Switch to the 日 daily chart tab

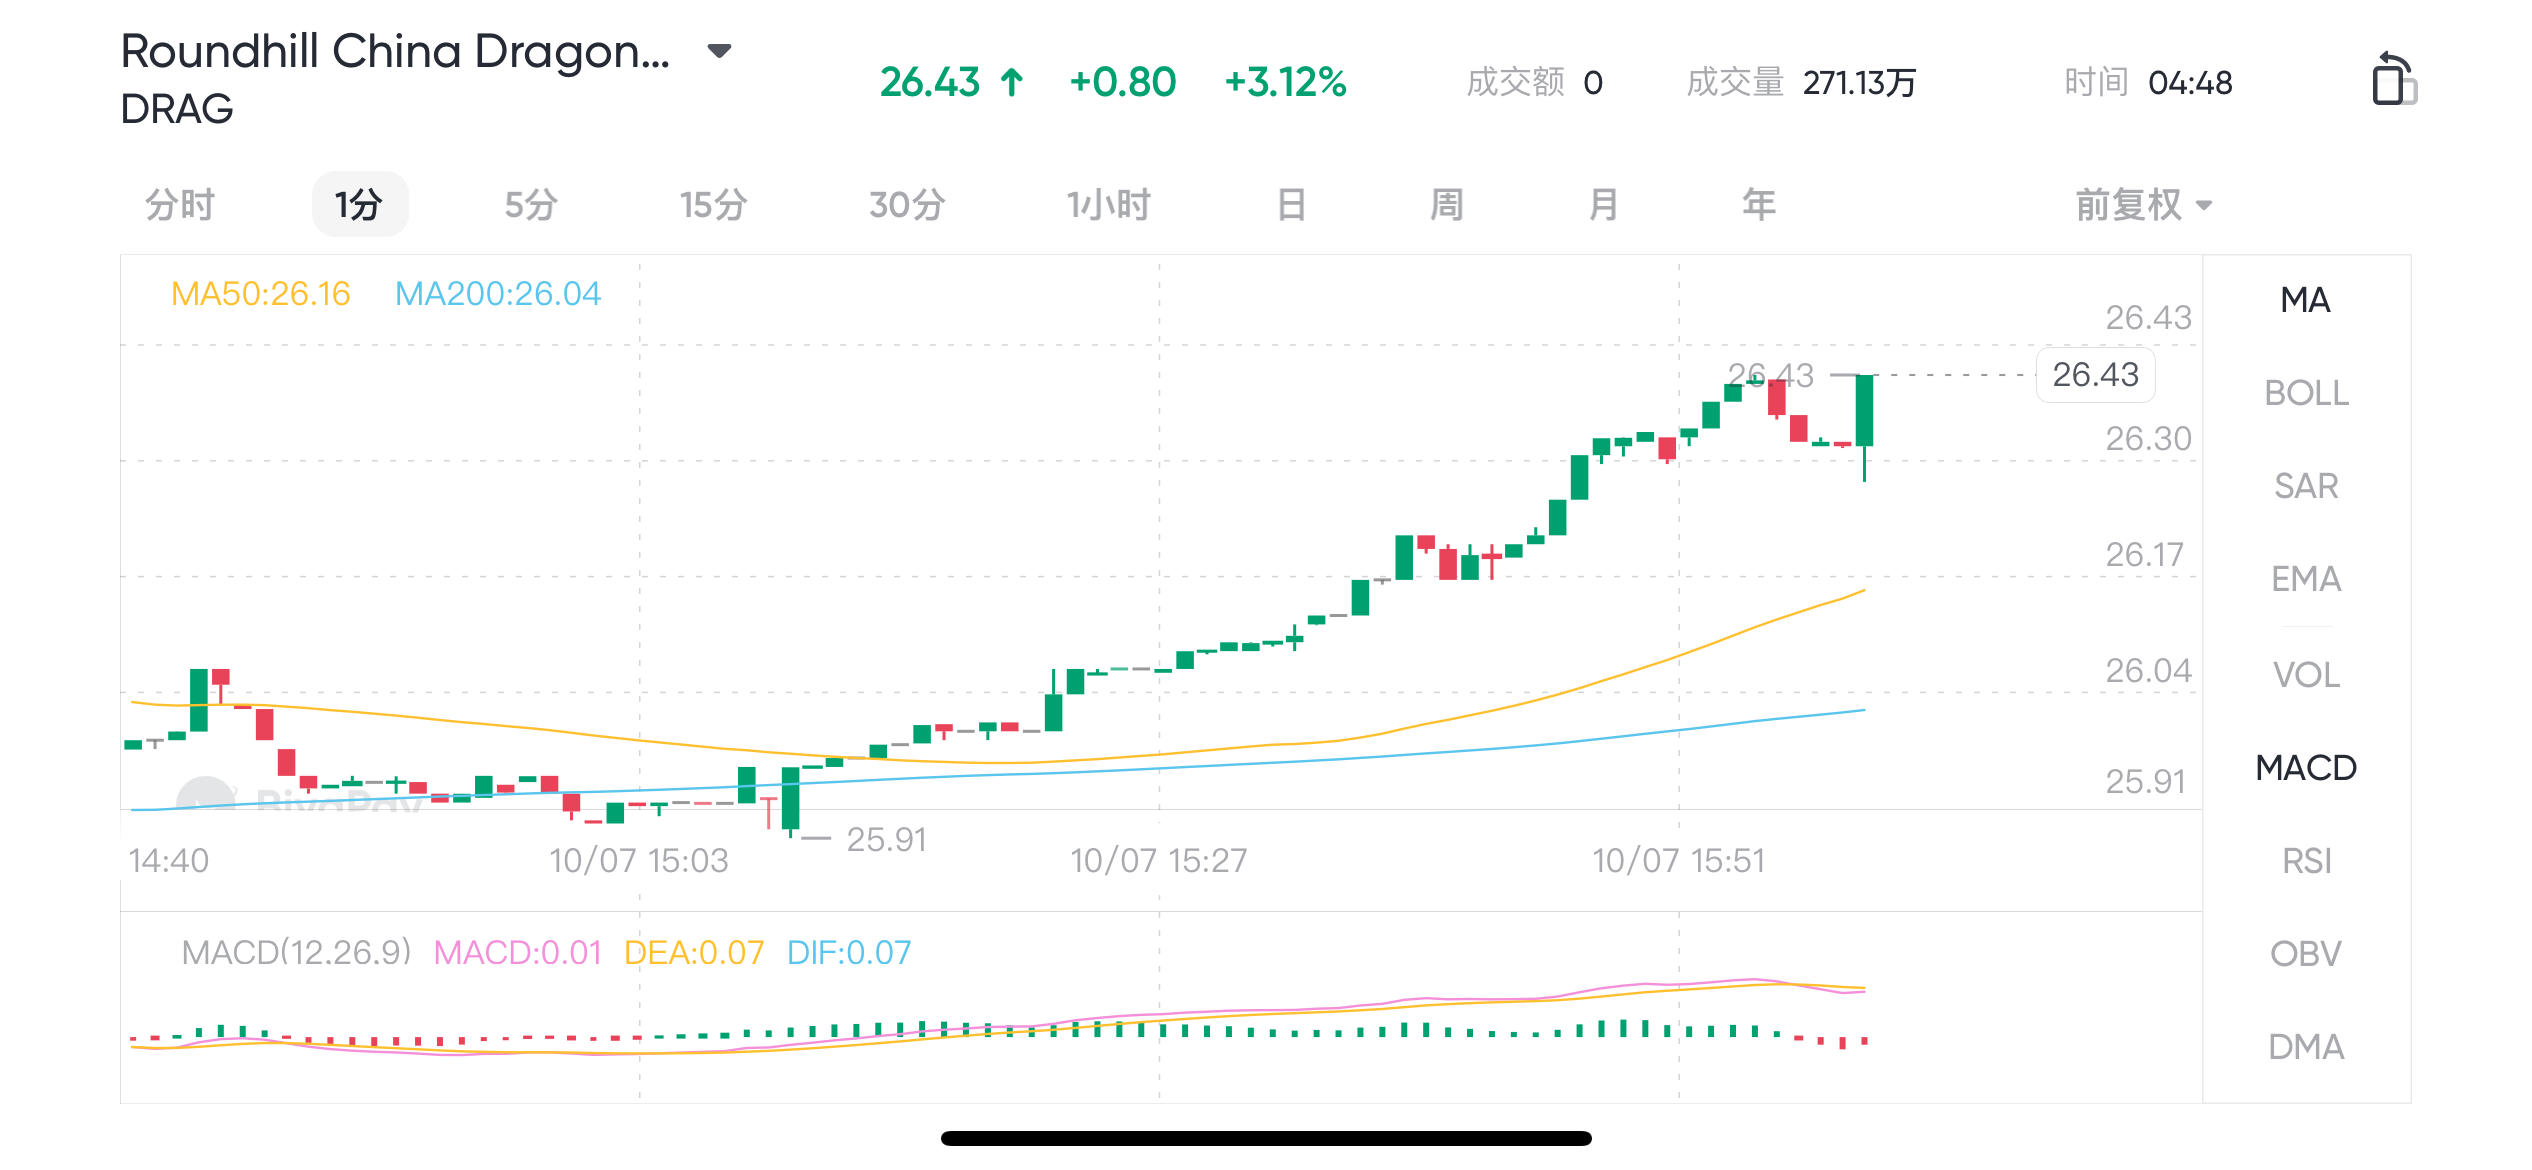click(1291, 205)
